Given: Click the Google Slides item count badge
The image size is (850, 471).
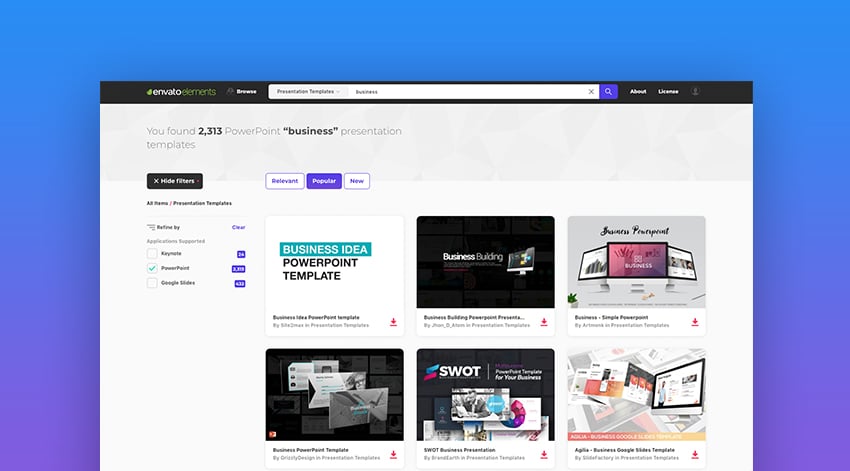Looking at the screenshot, I should point(240,283).
